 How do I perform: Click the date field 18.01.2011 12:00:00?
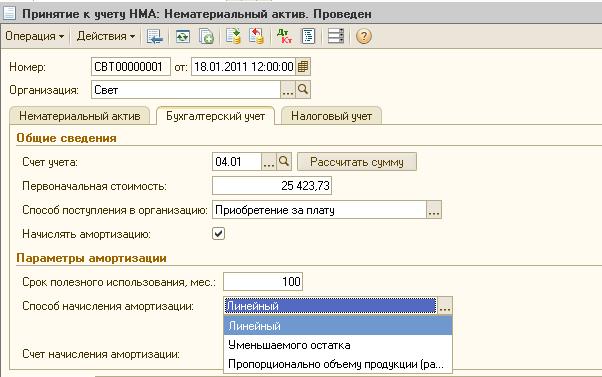(x=243, y=67)
